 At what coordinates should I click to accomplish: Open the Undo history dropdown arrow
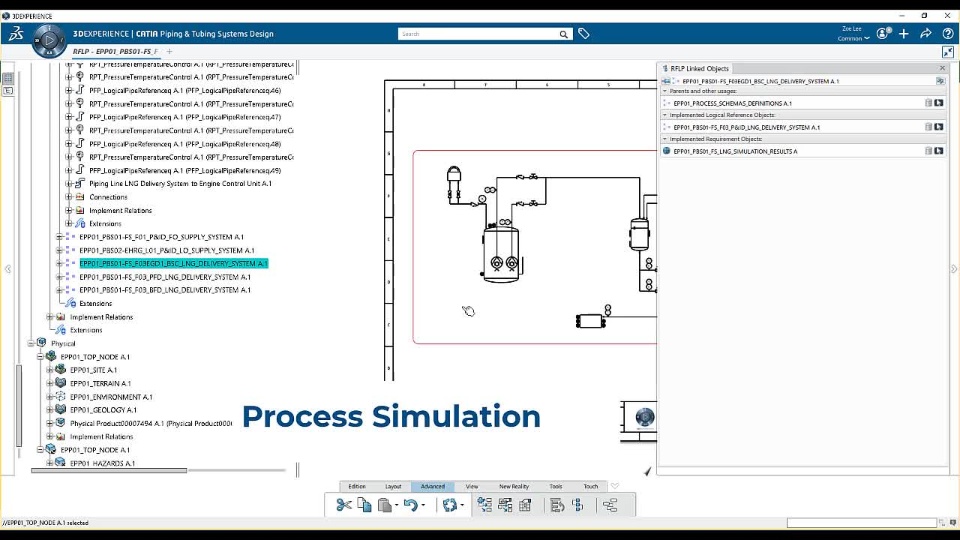(x=423, y=506)
